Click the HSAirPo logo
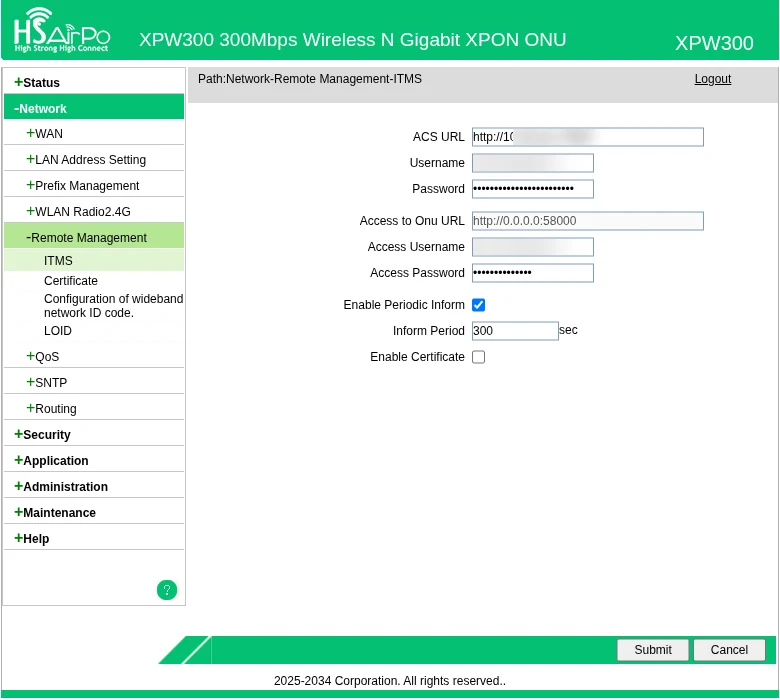780x700 pixels. pyautogui.click(x=62, y=30)
